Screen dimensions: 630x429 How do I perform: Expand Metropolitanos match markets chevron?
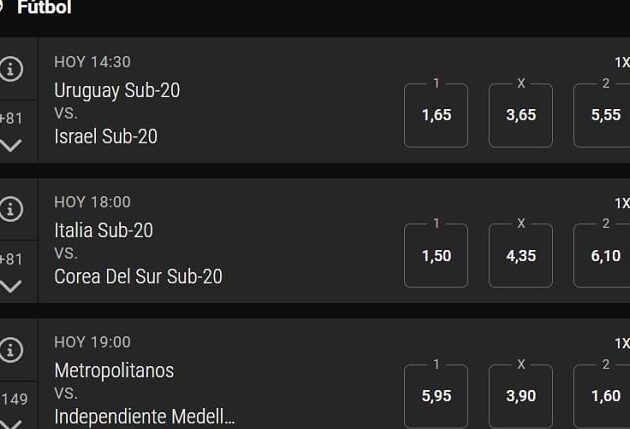[x=10, y=424]
